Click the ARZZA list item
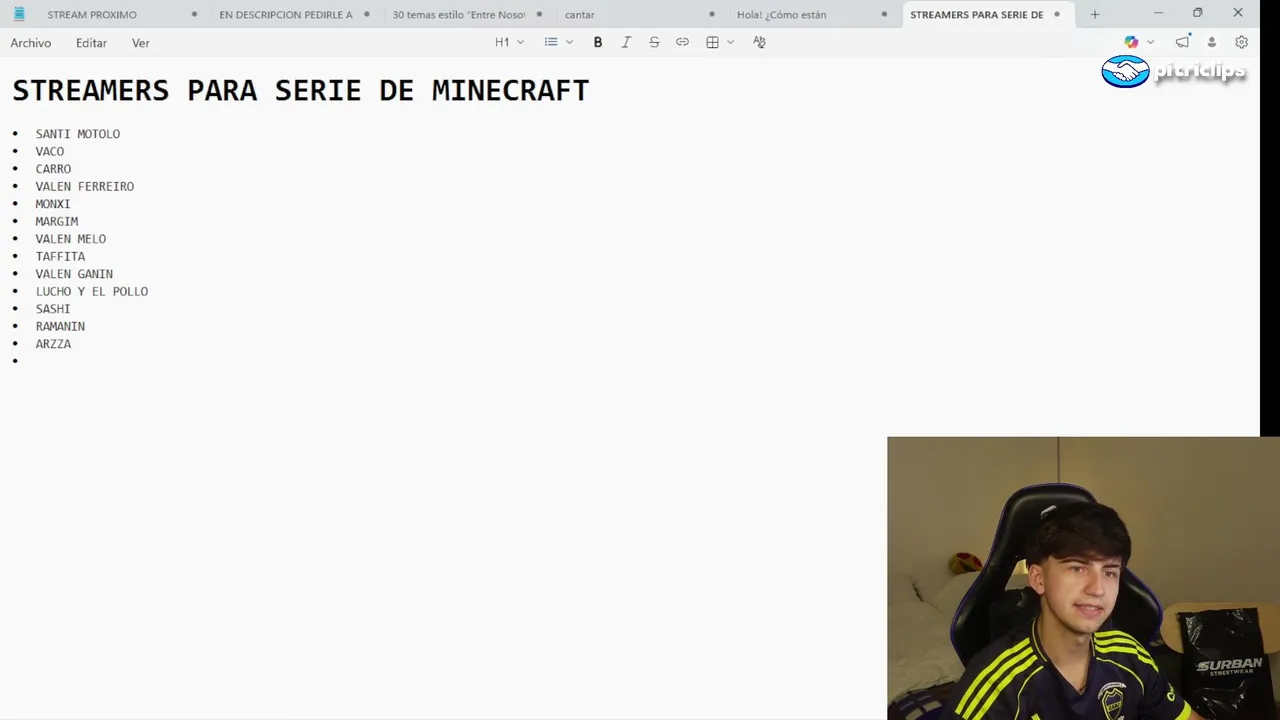Screen dimensions: 1280x720 coord(53,344)
